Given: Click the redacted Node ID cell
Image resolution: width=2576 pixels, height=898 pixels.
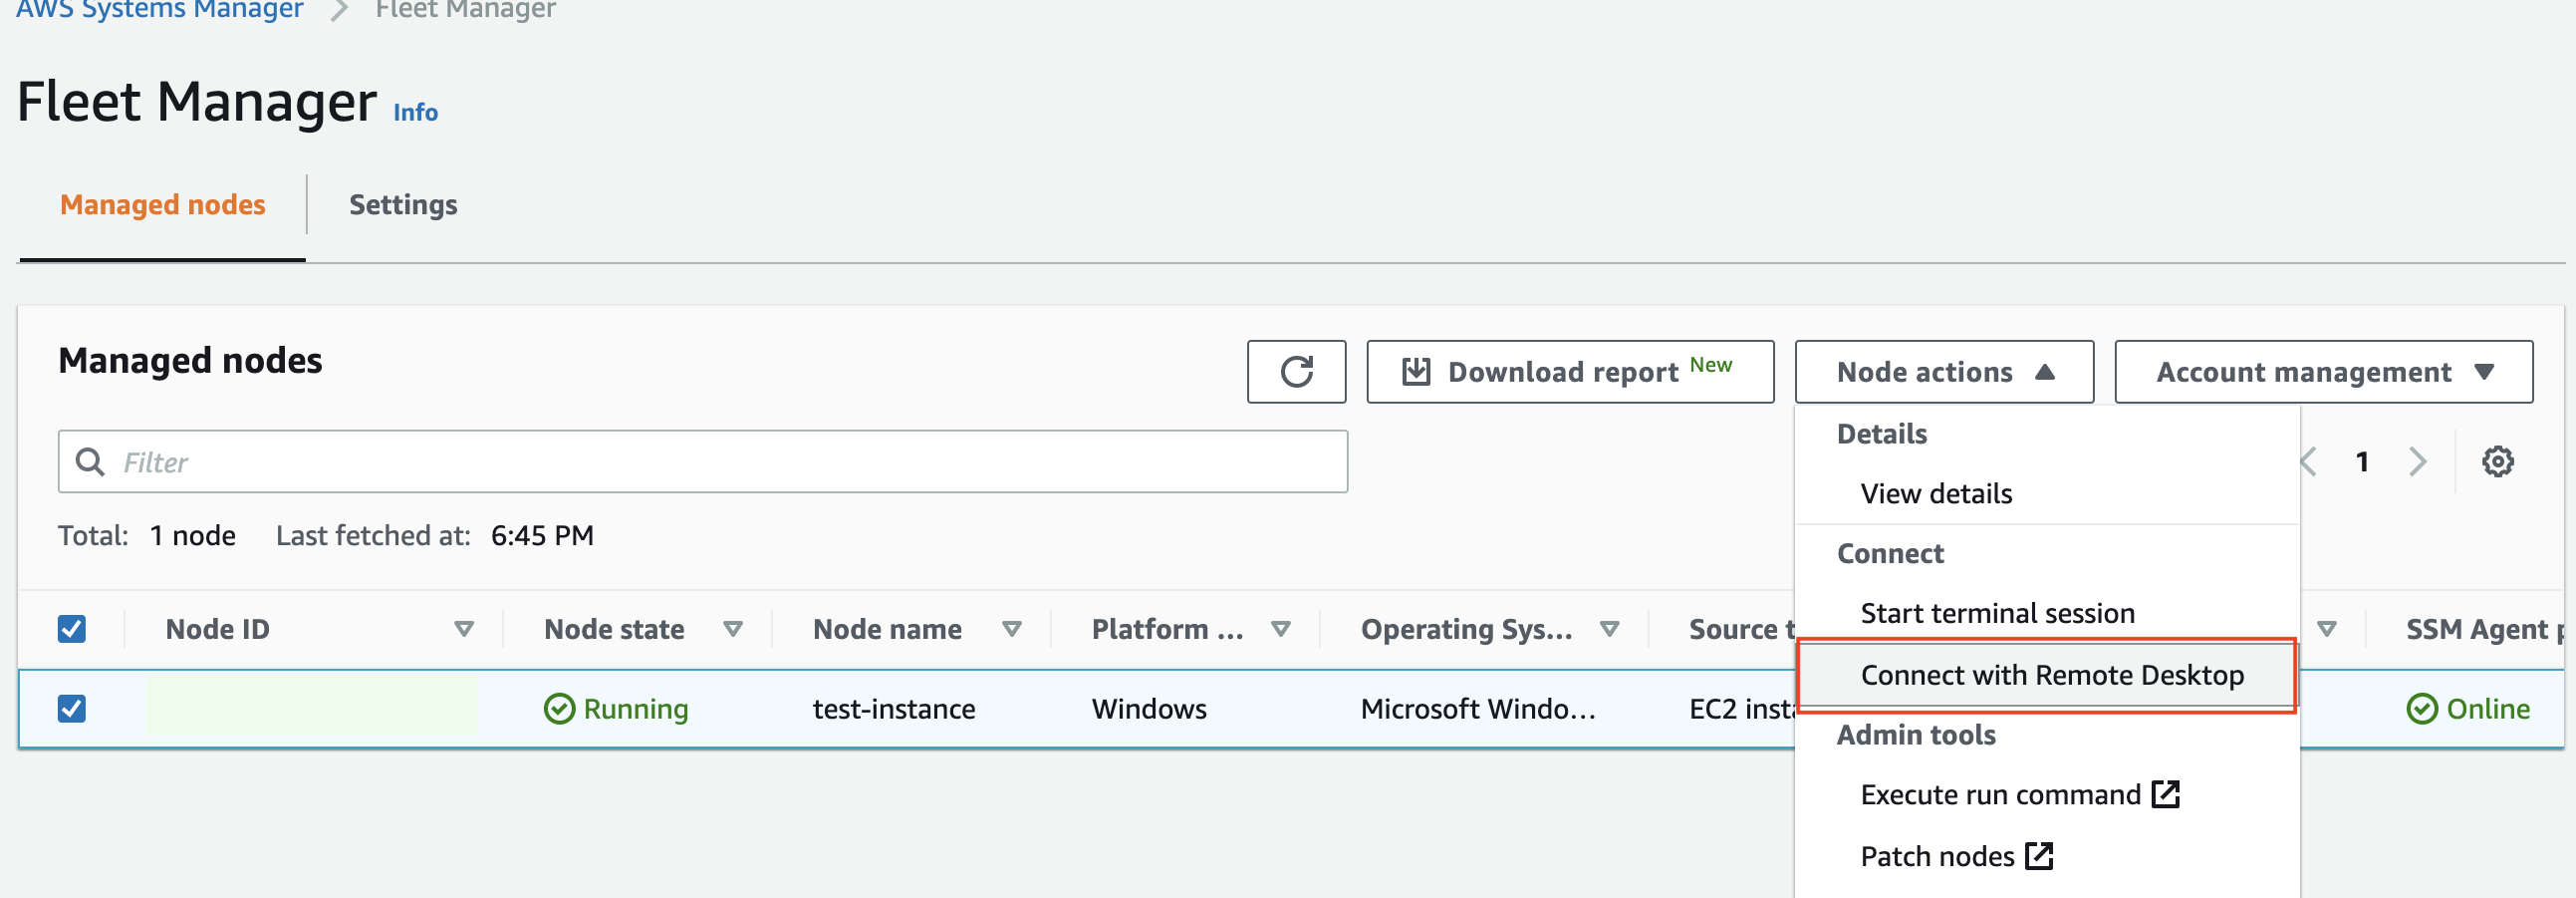Looking at the screenshot, I should [x=312, y=707].
